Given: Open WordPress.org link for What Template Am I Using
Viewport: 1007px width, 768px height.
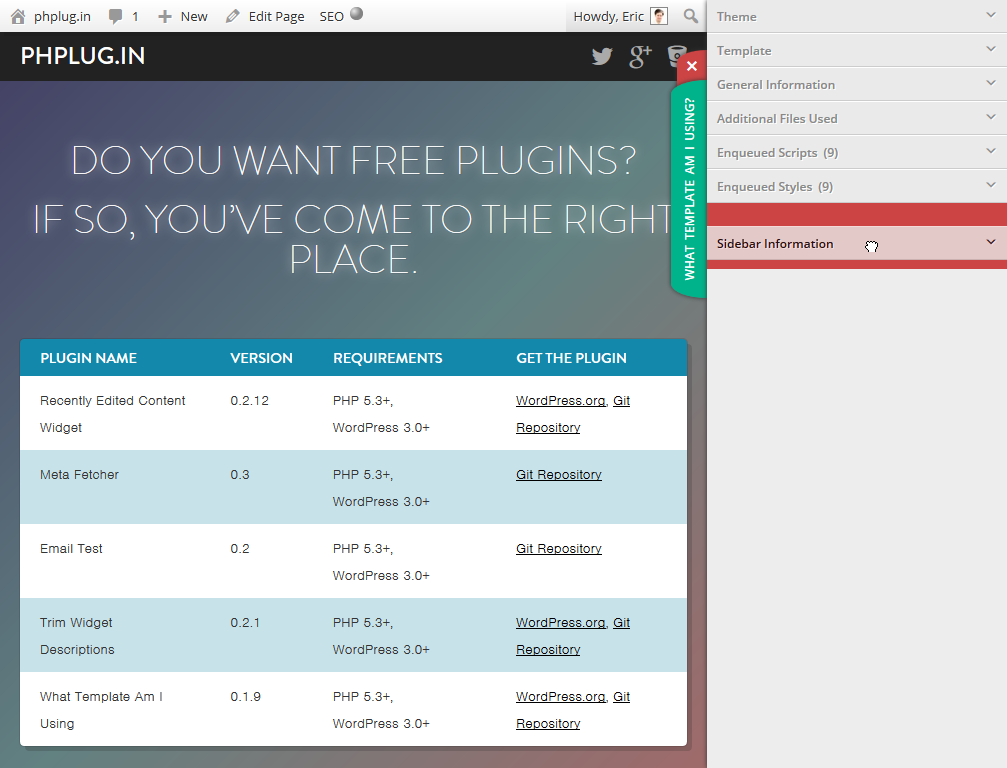Looking at the screenshot, I should pos(560,697).
